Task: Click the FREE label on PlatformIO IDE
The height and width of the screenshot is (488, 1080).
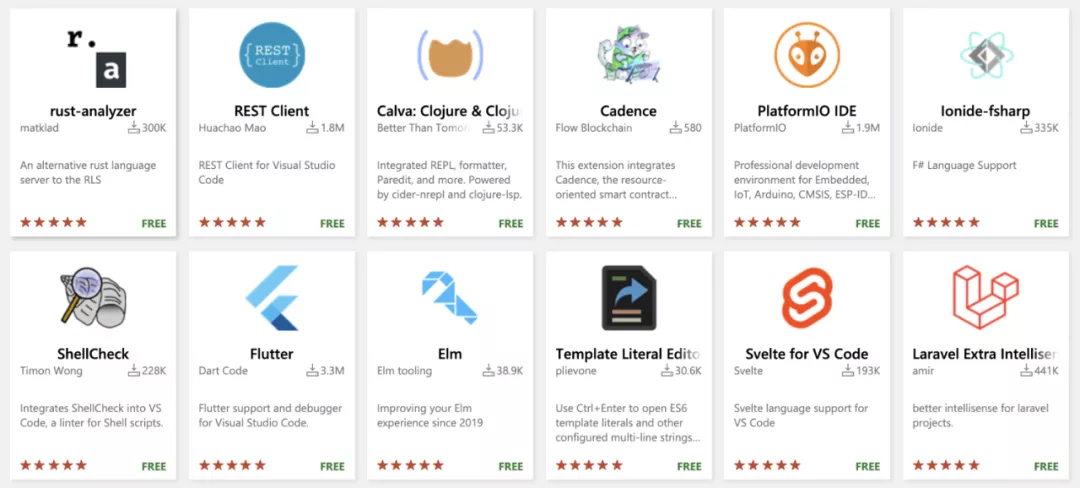Action: (x=867, y=223)
